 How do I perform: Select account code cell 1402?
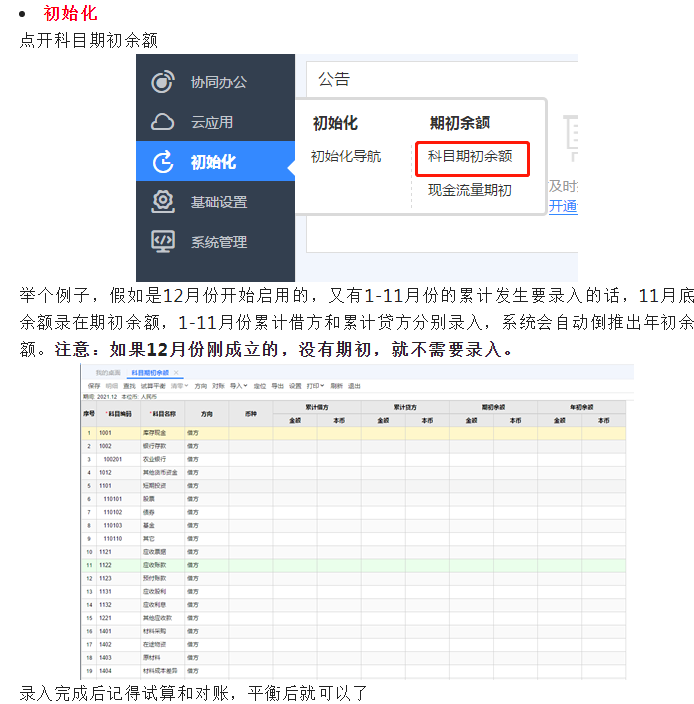(x=119, y=645)
